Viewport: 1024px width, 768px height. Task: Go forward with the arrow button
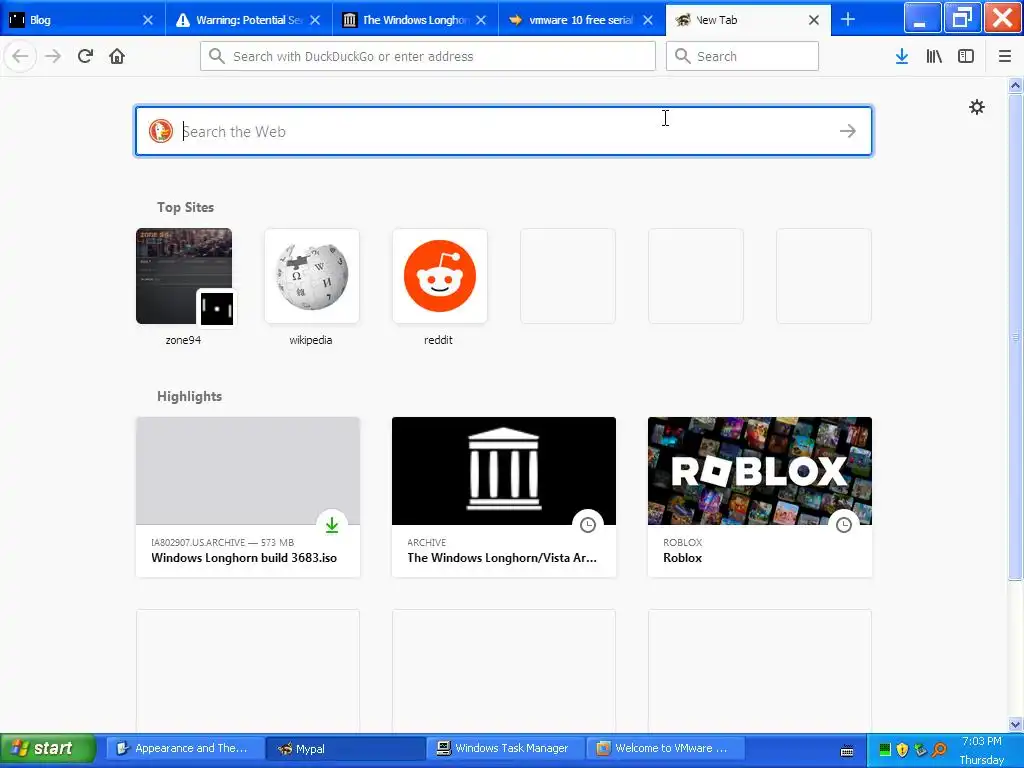click(53, 56)
